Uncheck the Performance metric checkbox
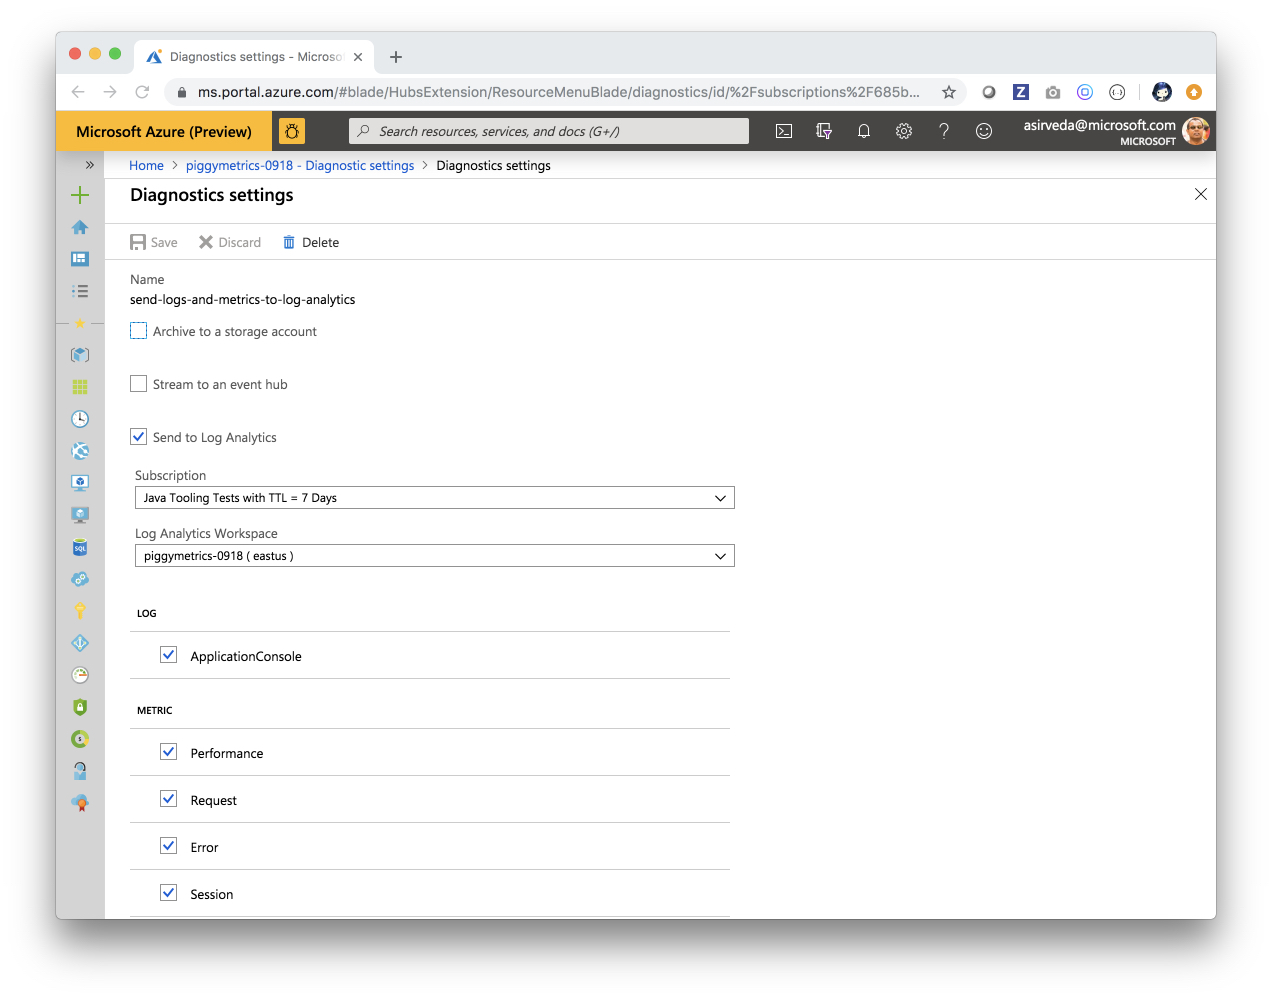The width and height of the screenshot is (1272, 999). [x=169, y=752]
